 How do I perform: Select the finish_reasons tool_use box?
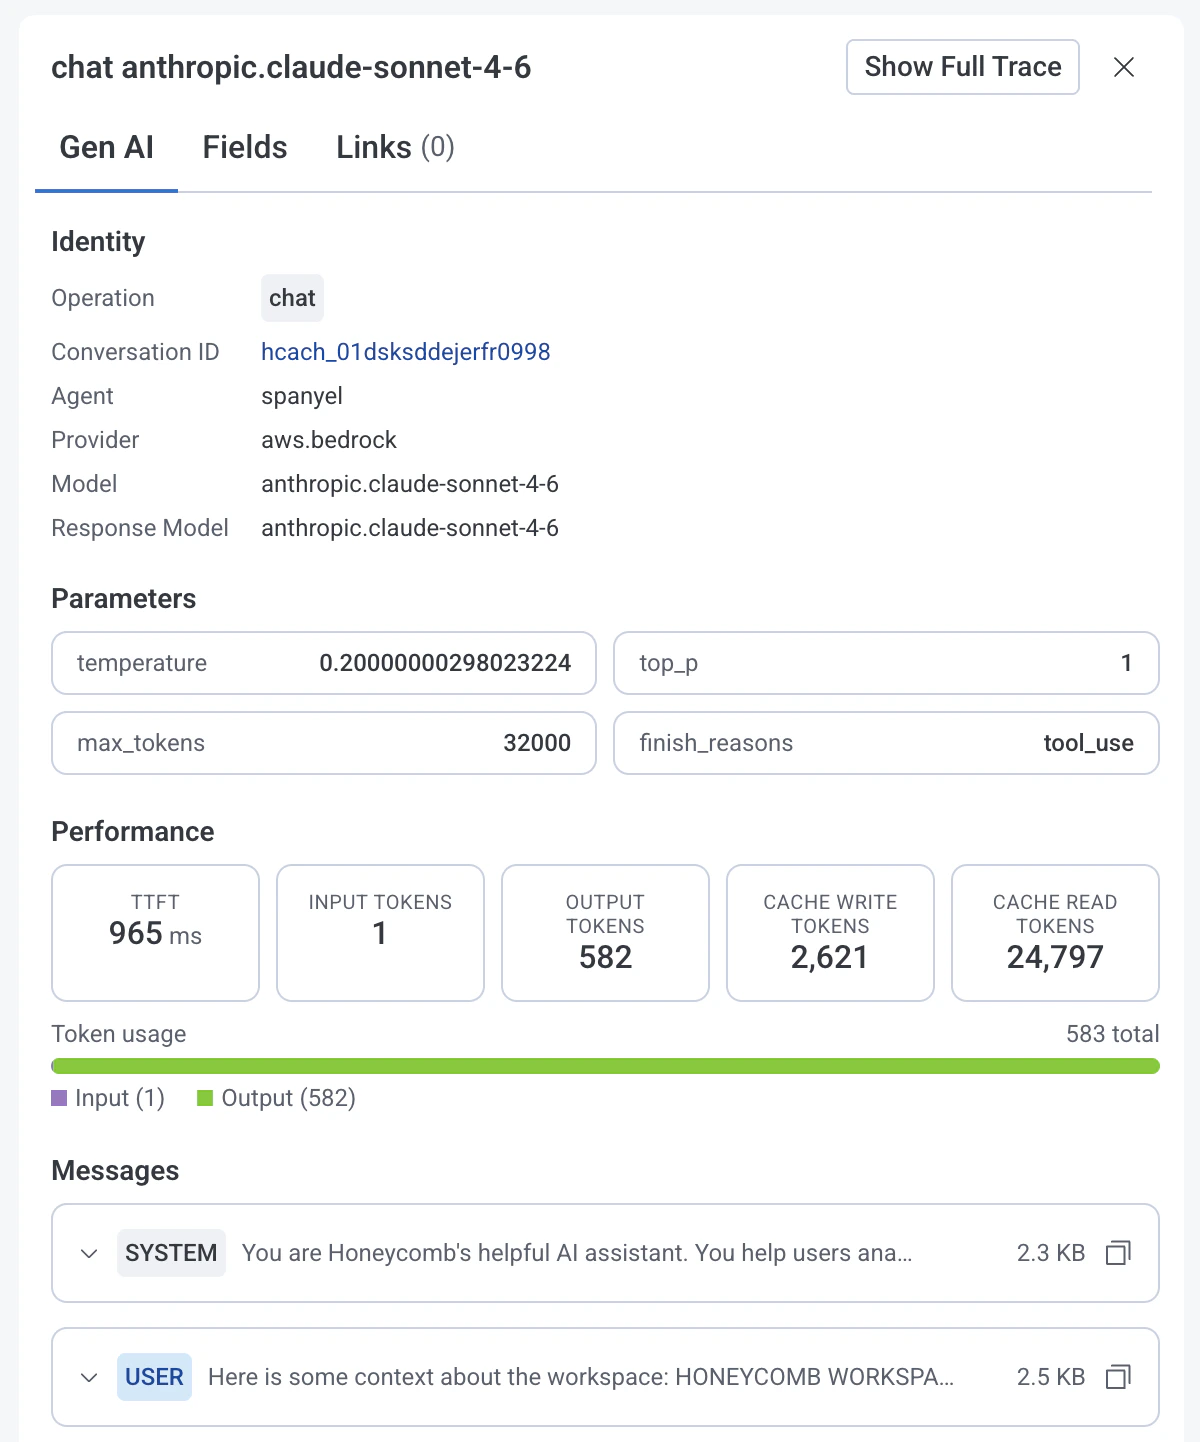886,743
